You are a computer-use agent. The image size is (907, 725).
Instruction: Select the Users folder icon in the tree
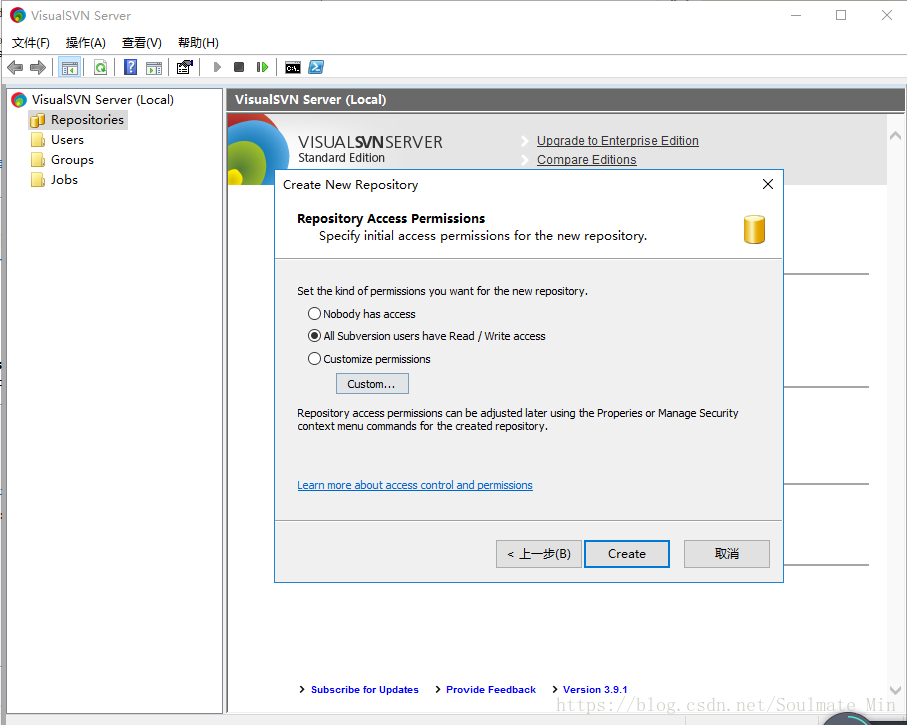(x=38, y=140)
